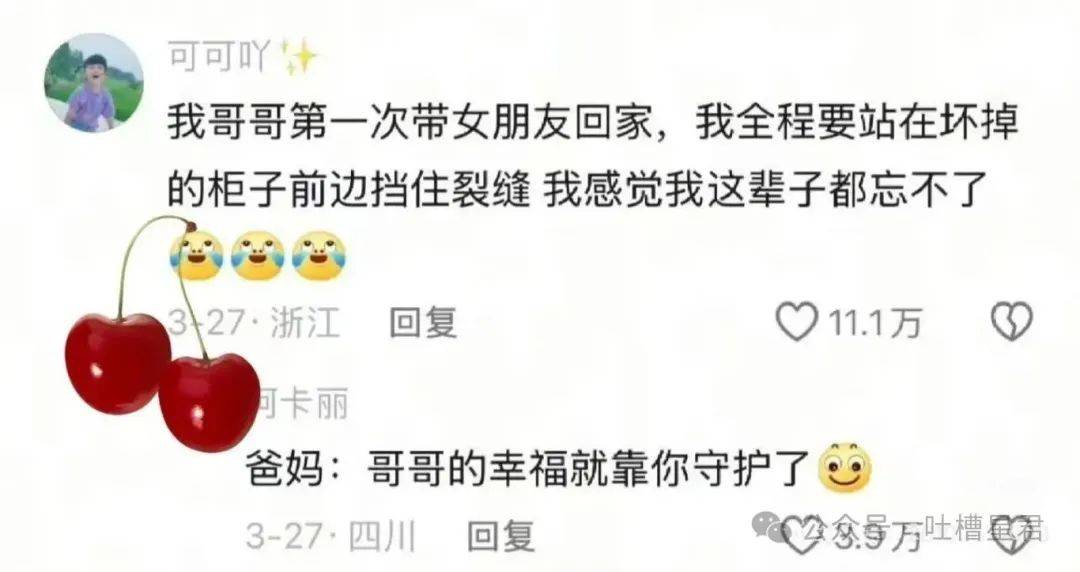
Task: Click the third crying-laughing emoji
Action: click(318, 256)
